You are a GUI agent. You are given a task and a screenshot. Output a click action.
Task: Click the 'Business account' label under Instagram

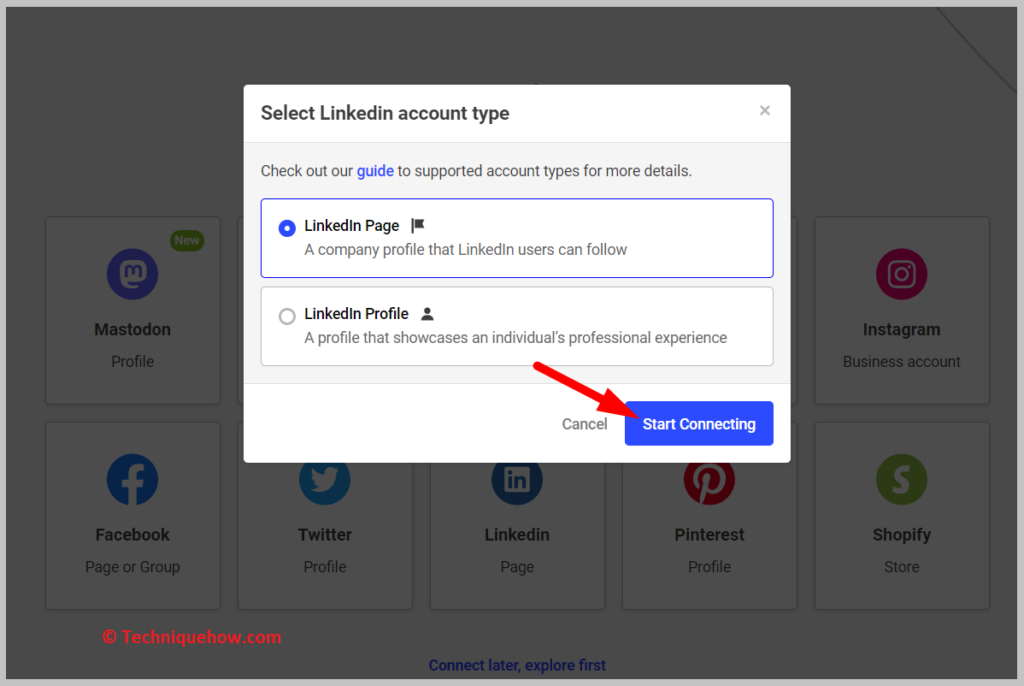pyautogui.click(x=901, y=361)
